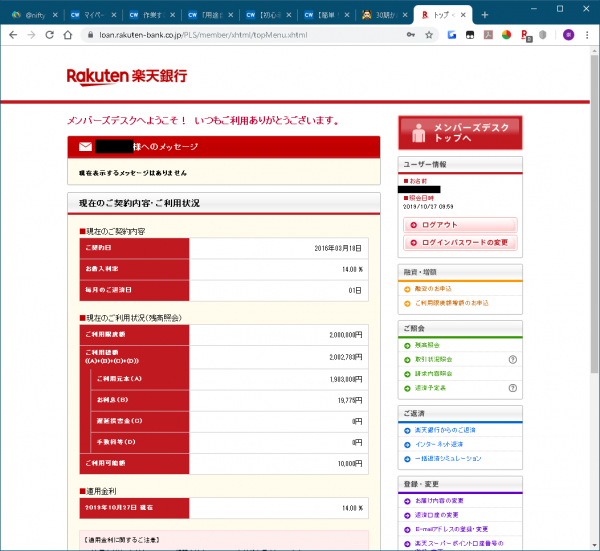Open 返済予定表 link
The image size is (600, 551).
pyautogui.click(x=430, y=388)
